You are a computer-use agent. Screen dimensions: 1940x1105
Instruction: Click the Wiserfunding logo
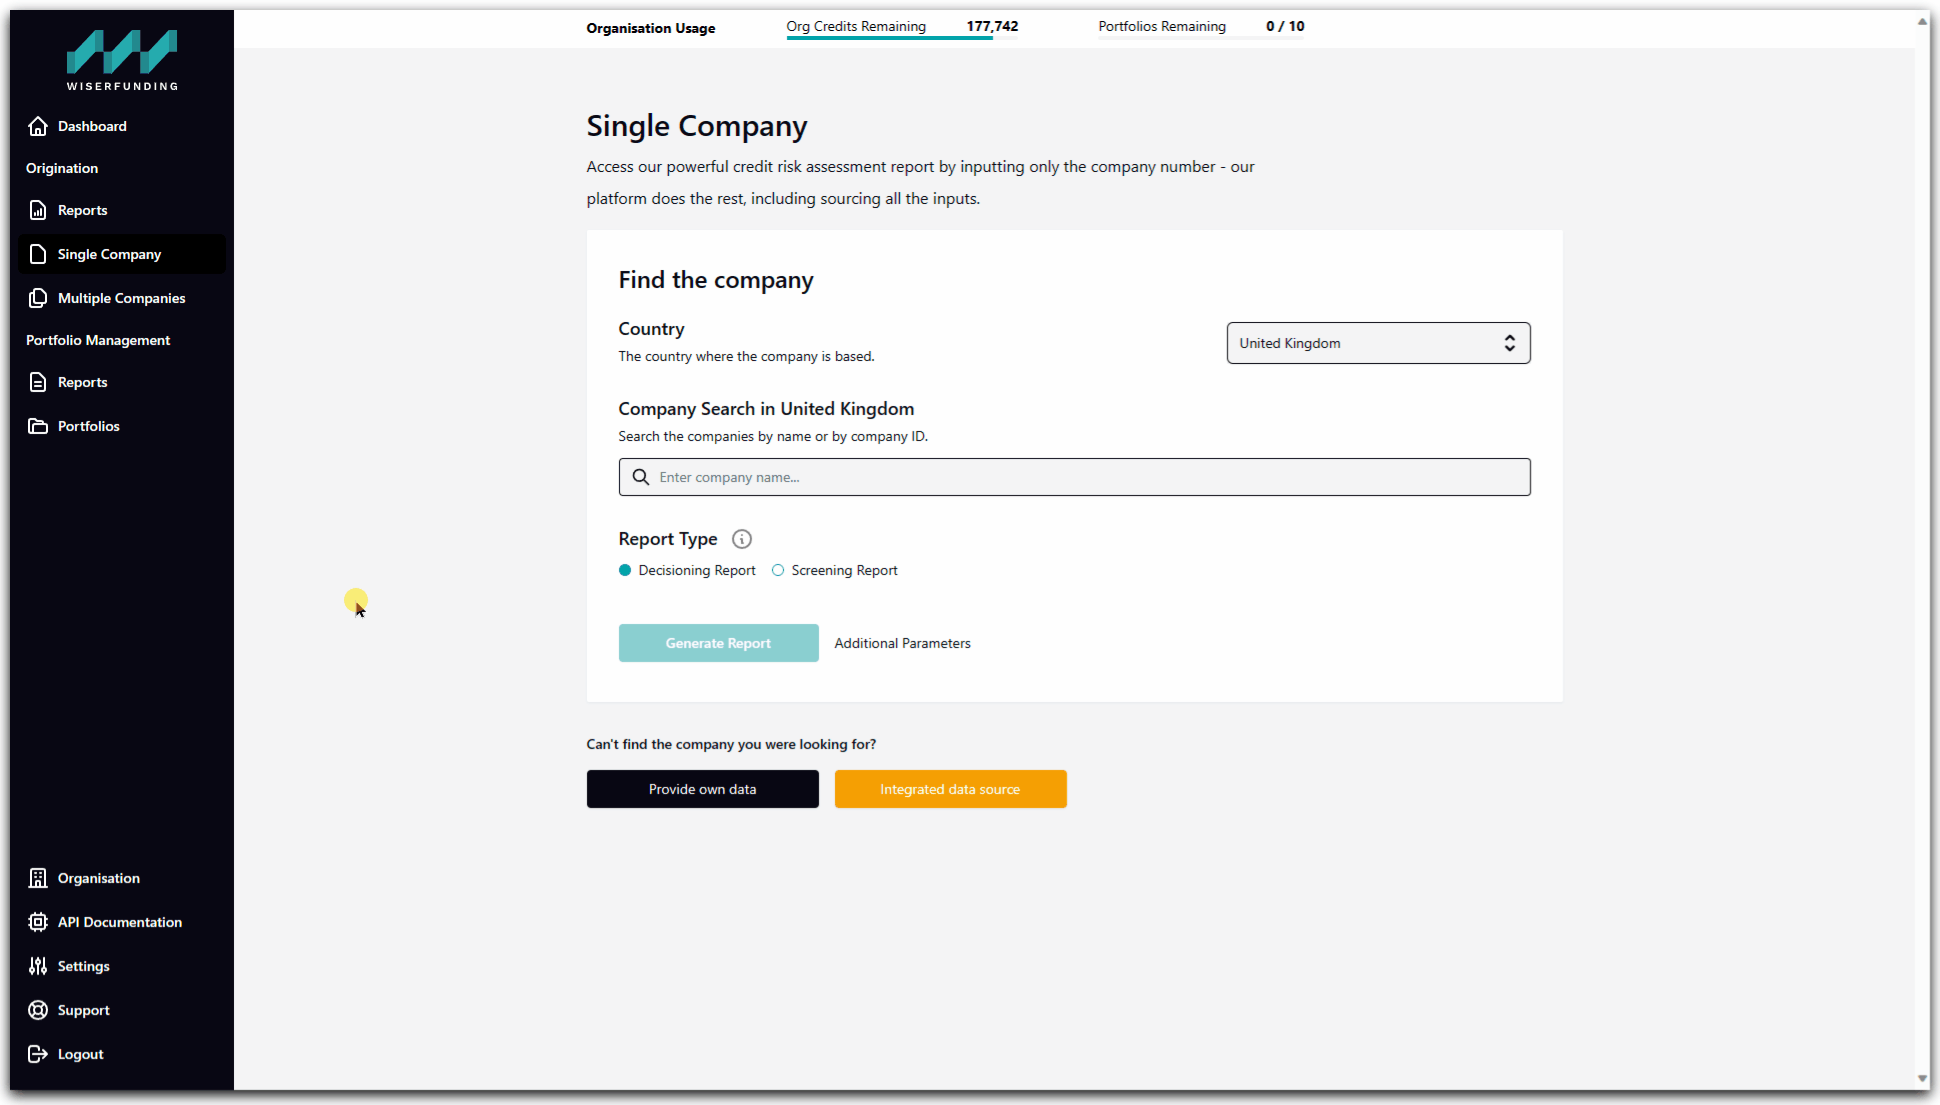(x=122, y=60)
